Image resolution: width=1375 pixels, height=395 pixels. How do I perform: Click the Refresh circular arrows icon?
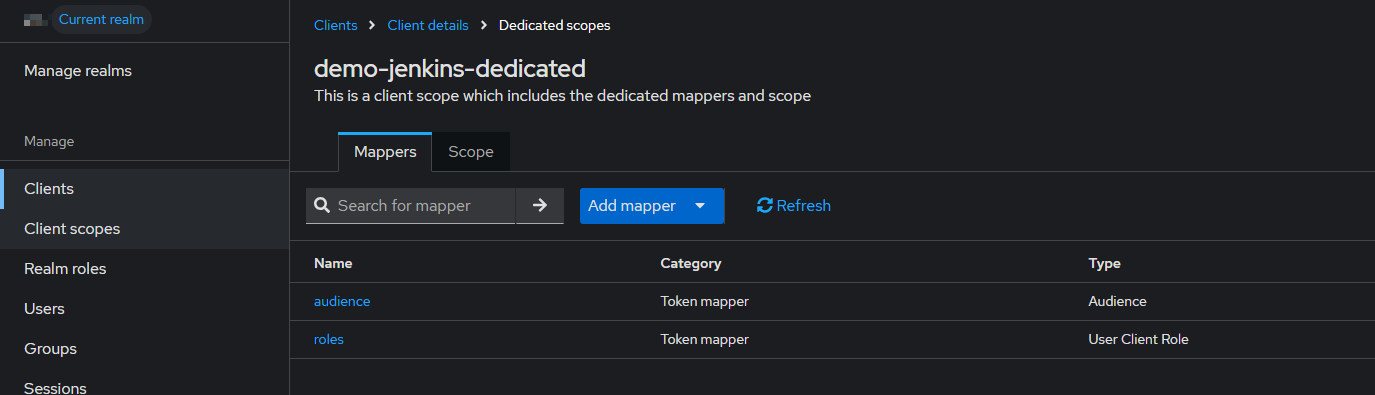pos(765,205)
